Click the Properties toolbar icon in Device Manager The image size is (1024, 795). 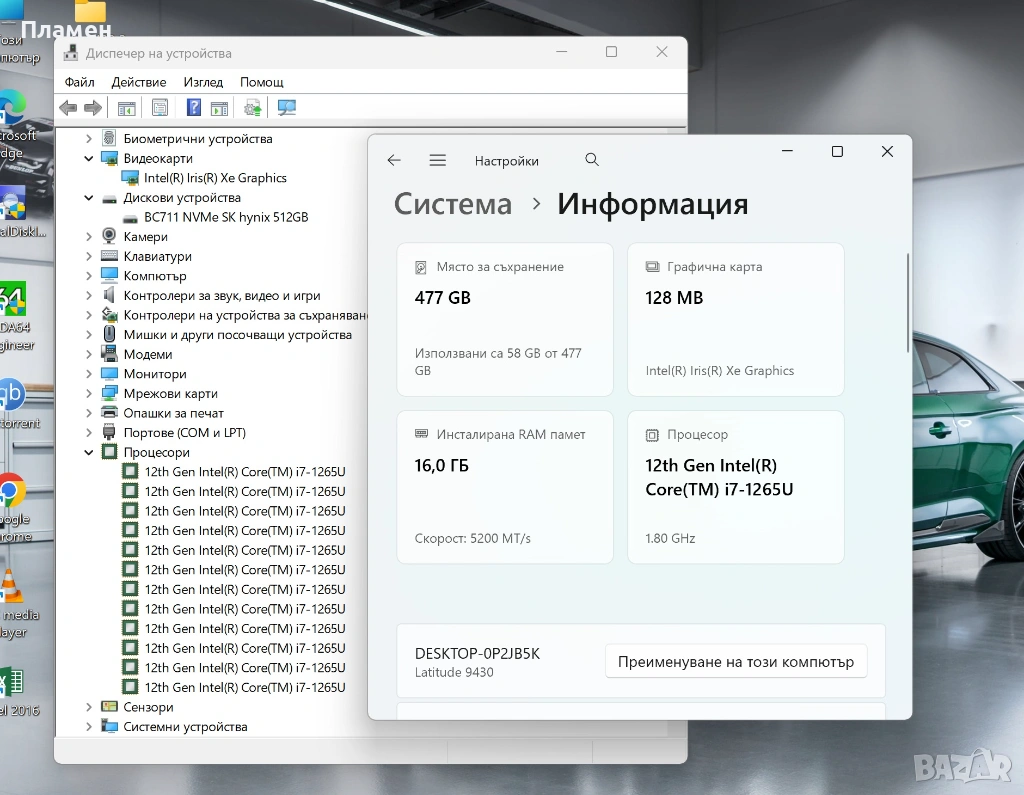click(x=160, y=108)
